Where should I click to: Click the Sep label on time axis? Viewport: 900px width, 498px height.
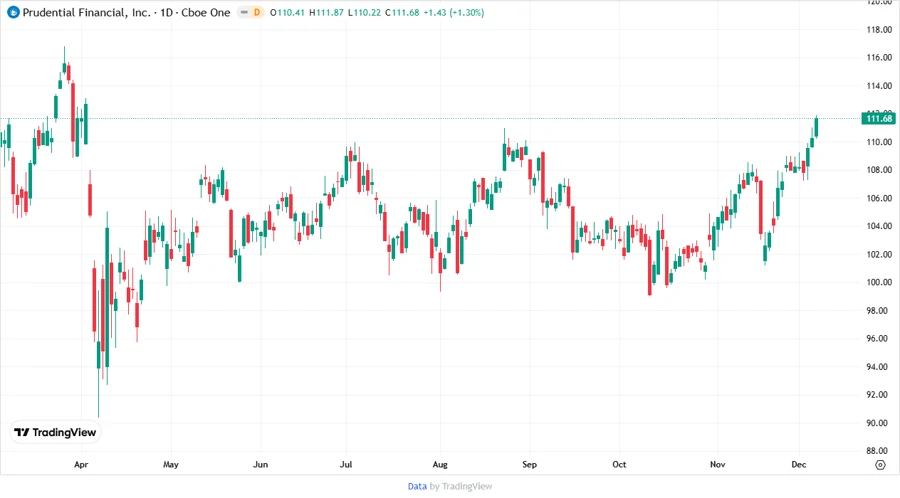(529, 464)
